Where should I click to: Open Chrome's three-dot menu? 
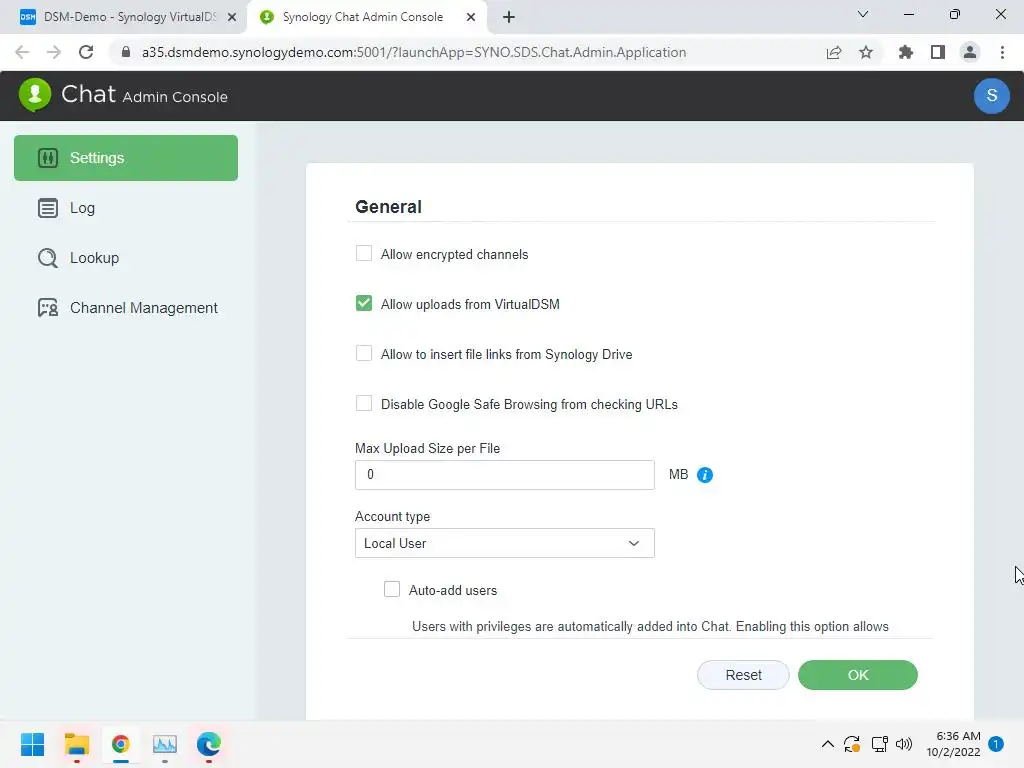(x=1002, y=52)
